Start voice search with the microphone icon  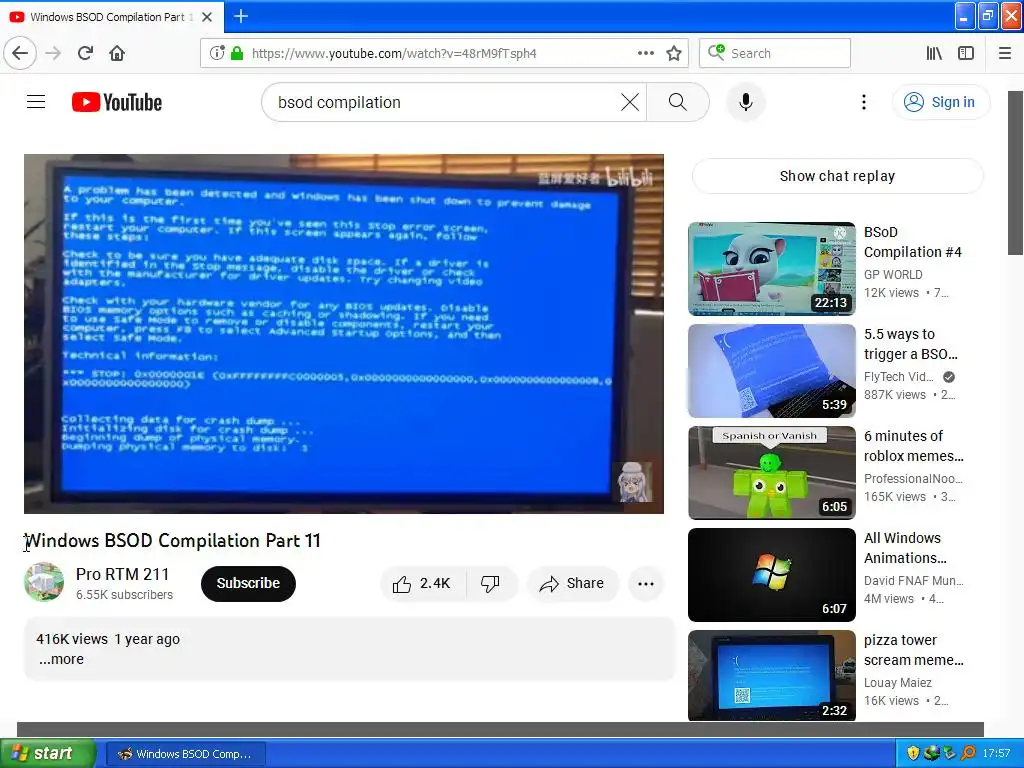point(746,102)
